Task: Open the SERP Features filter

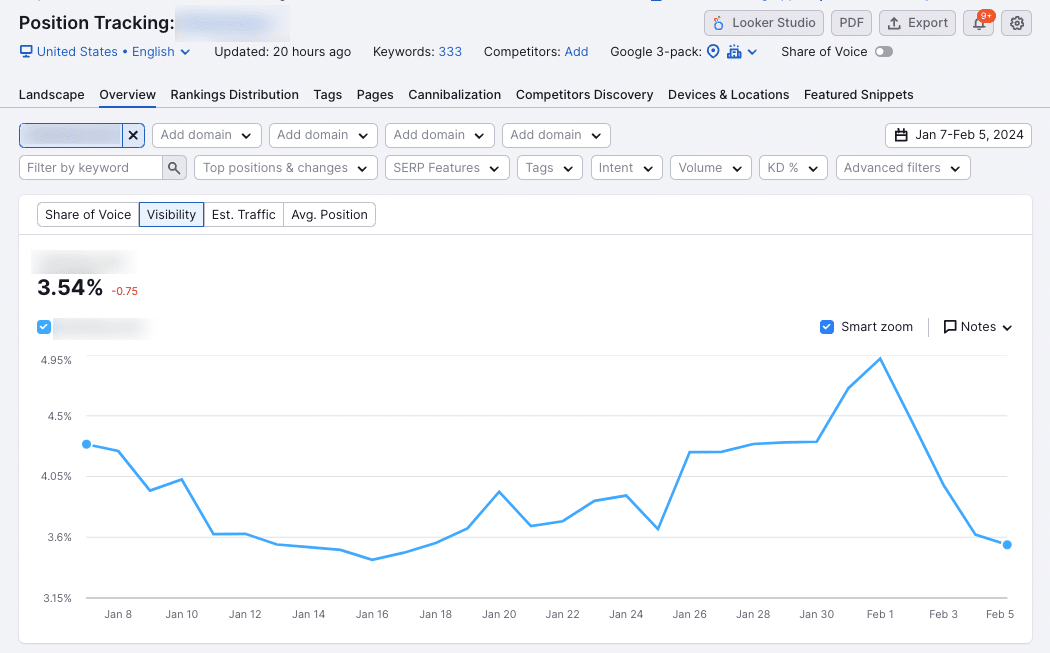Action: 447,167
